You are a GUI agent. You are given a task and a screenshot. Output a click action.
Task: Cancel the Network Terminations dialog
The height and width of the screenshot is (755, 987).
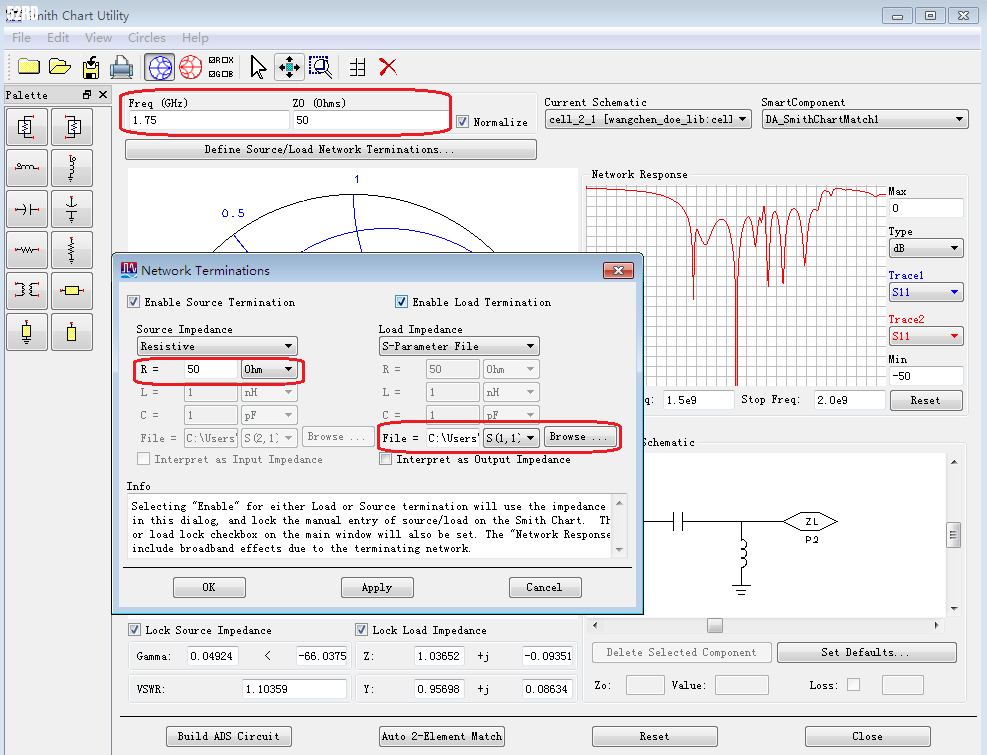pos(544,588)
